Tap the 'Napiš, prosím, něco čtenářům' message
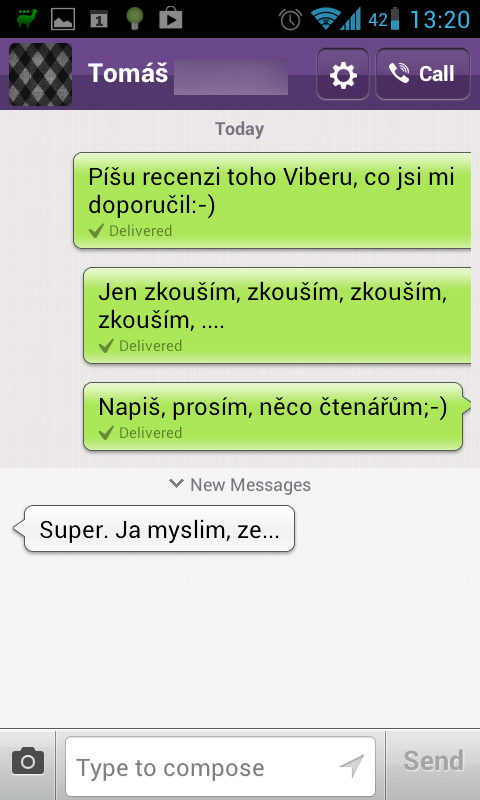This screenshot has height=800, width=480. click(275, 416)
